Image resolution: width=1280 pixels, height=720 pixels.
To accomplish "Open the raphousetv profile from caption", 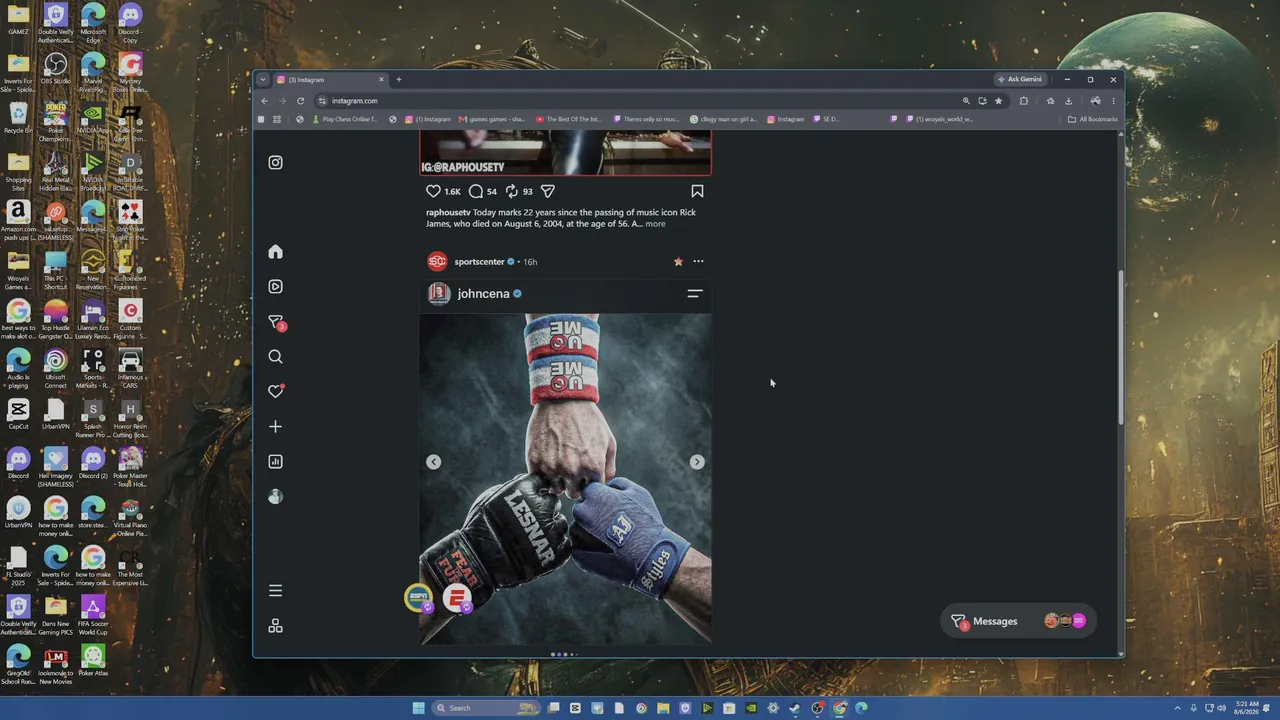I will tap(448, 212).
